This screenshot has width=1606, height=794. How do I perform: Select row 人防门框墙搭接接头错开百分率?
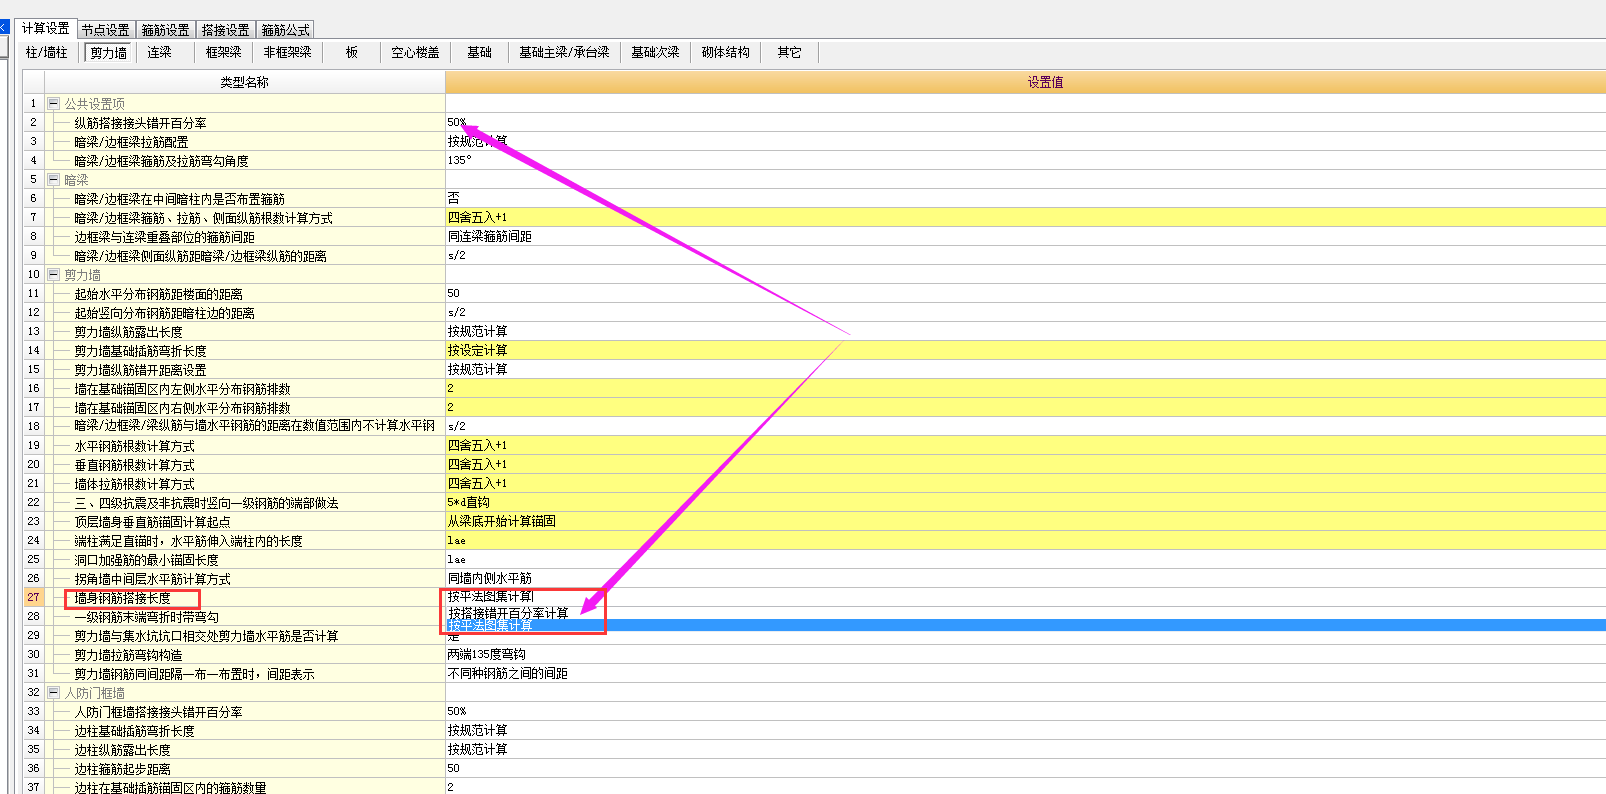[x=244, y=712]
